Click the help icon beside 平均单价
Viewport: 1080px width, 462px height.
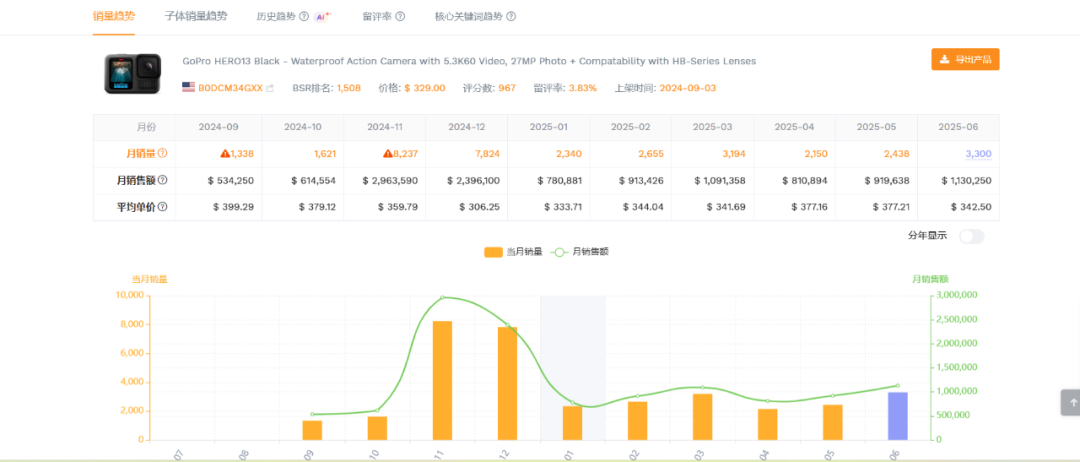pyautogui.click(x=163, y=206)
